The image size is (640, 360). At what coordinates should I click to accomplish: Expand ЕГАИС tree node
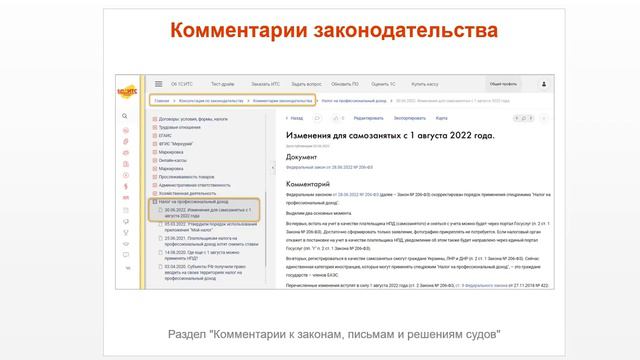155,136
